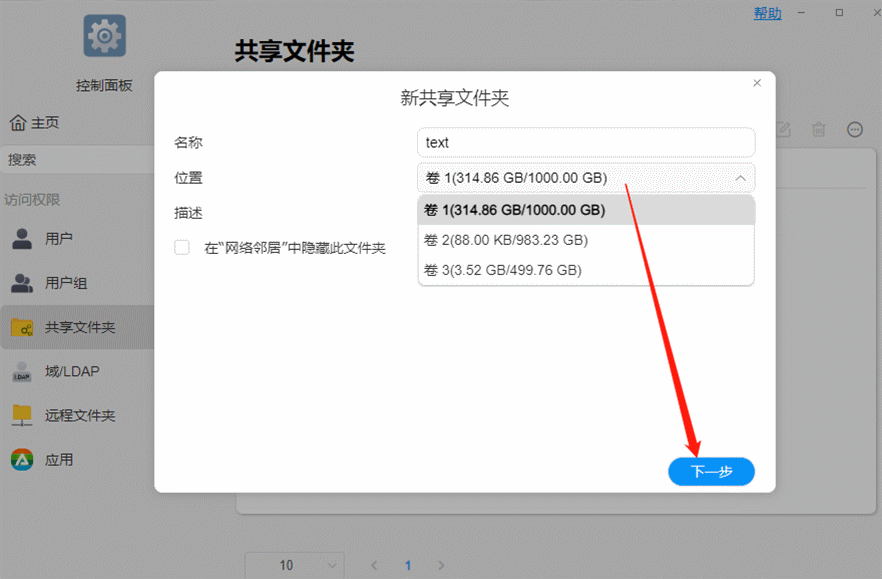Viewport: 882px width, 579px height.
Task: Select 卷 1(314.86 GB/1000.00 GB) option
Action: pyautogui.click(x=586, y=210)
